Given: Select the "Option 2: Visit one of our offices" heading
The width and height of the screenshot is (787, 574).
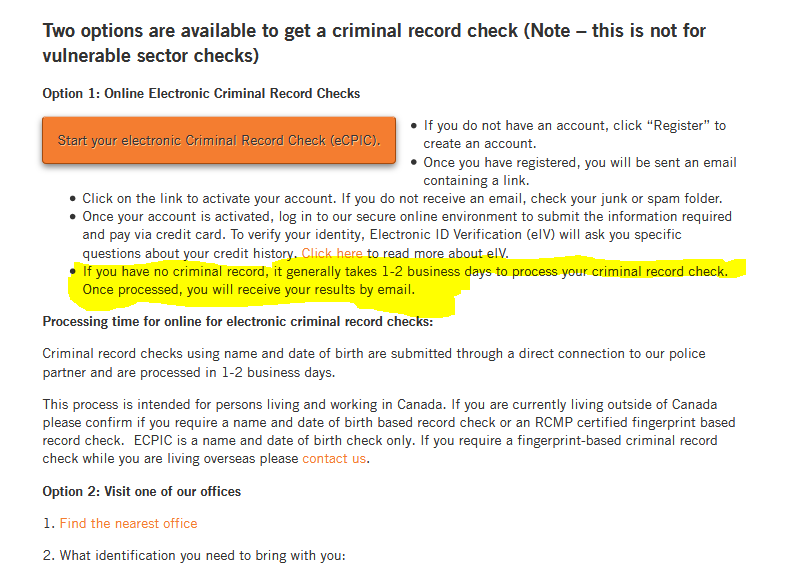Looking at the screenshot, I should [x=142, y=491].
